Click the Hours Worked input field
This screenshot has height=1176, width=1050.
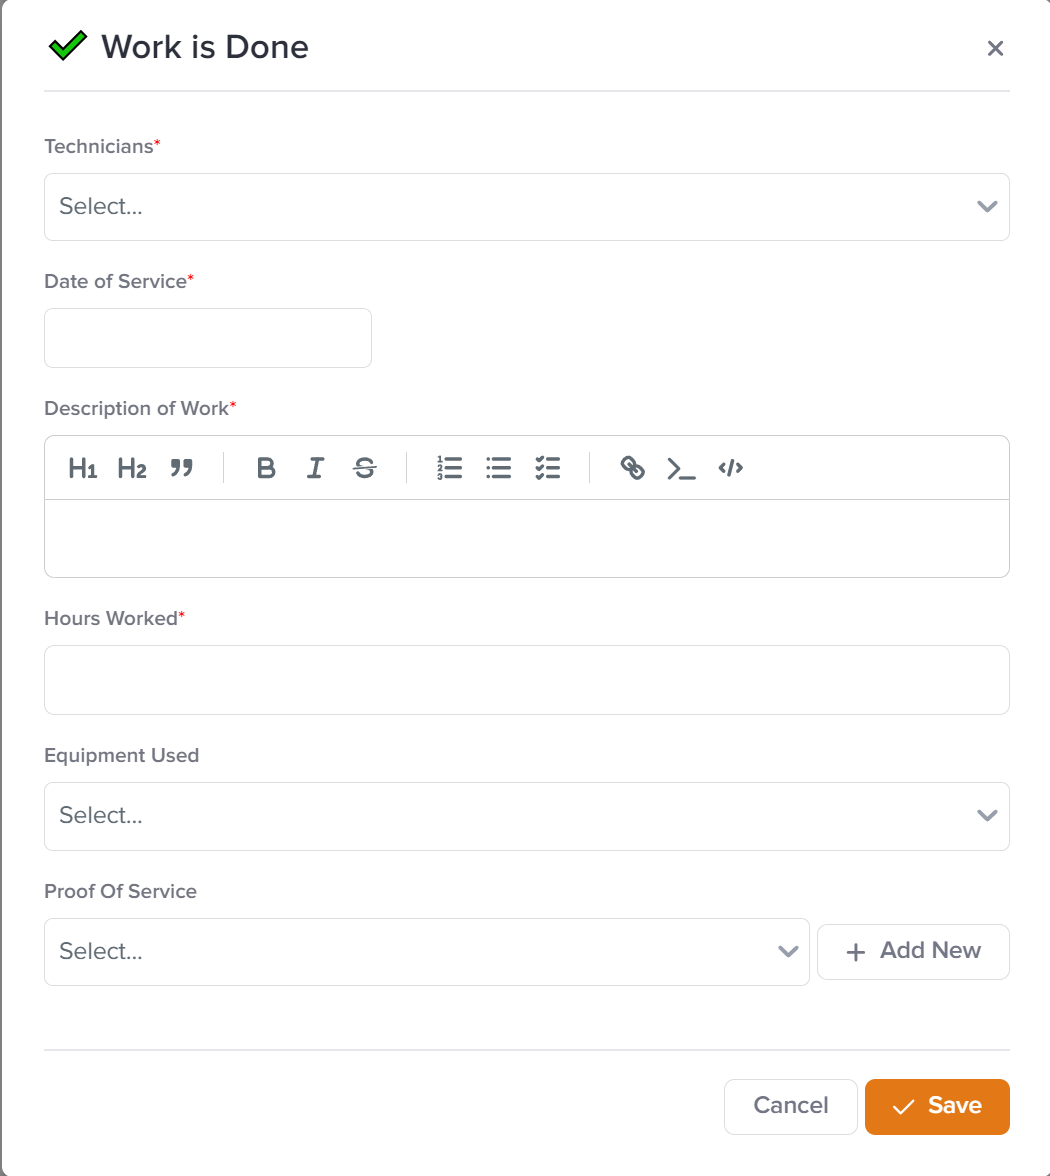click(x=527, y=680)
